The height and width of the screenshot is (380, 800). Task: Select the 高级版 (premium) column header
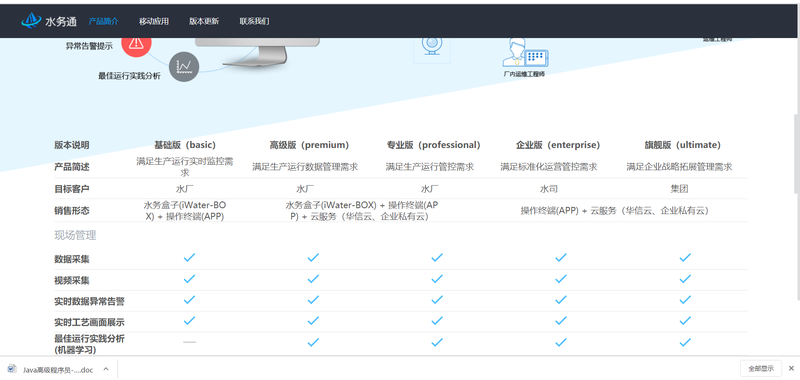[309, 145]
